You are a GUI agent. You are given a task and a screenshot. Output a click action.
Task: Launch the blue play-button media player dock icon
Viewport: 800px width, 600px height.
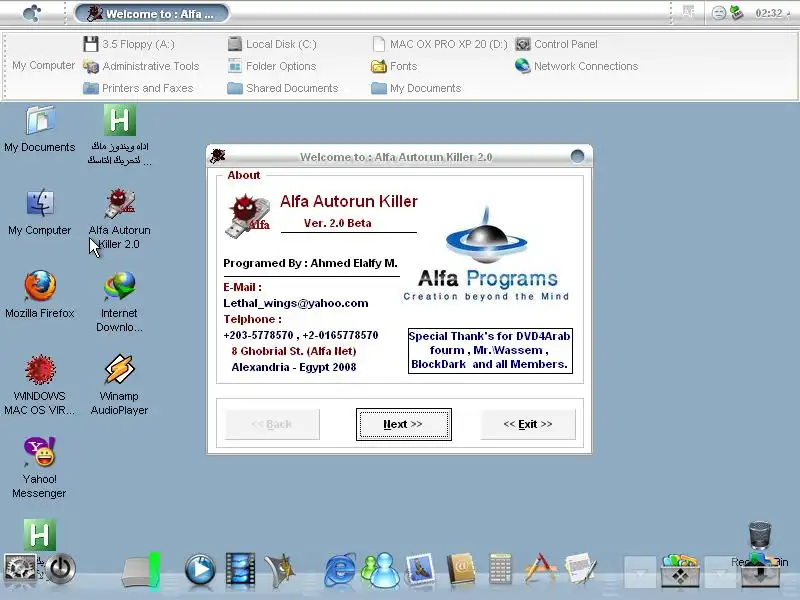point(199,569)
